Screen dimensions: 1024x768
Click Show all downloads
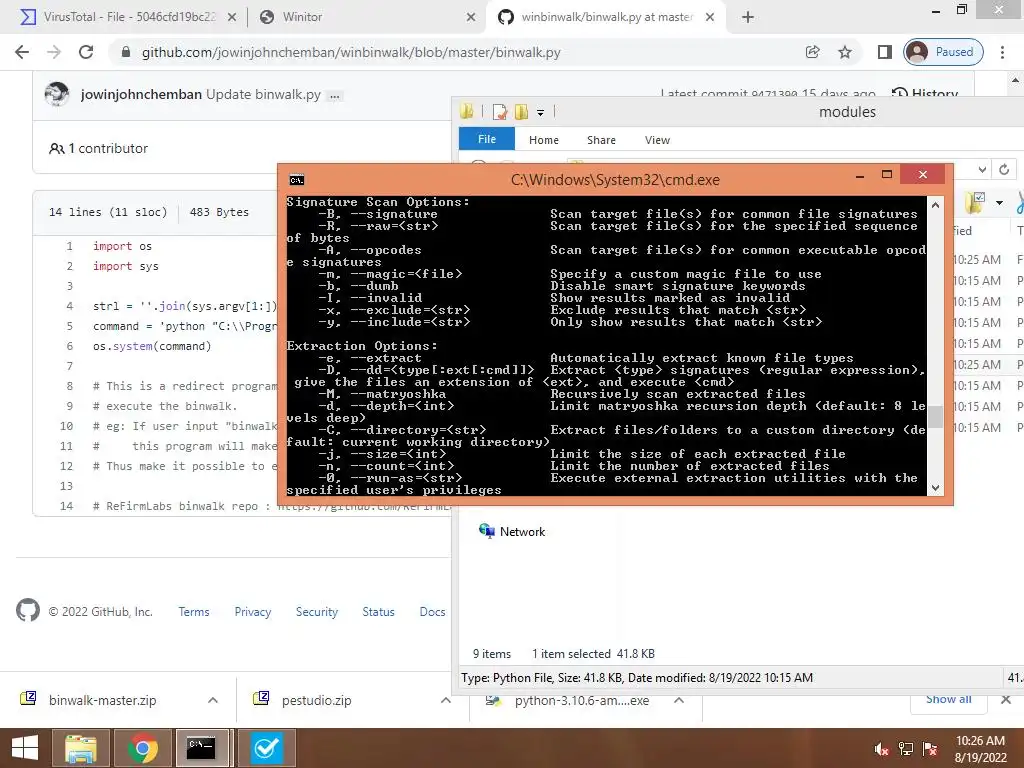tap(948, 699)
